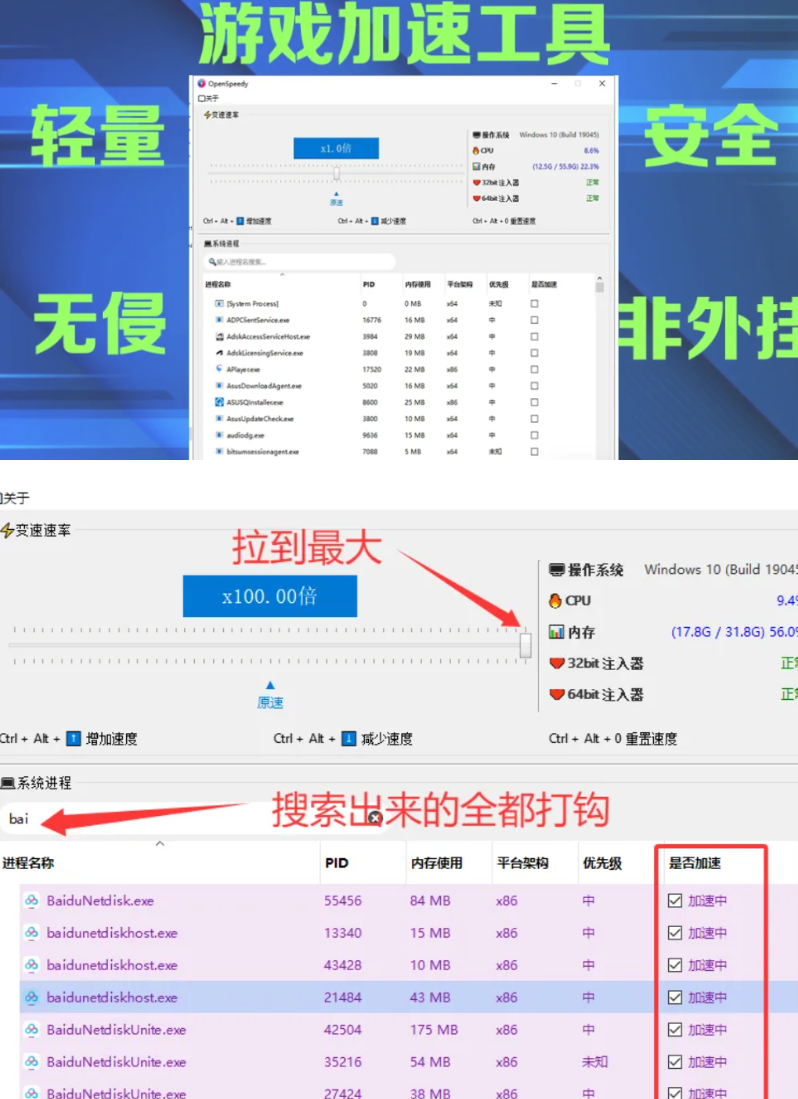The image size is (798, 1099).
Task: Enable acceleration checkbox for audiodg.exe
Action: click(x=535, y=435)
